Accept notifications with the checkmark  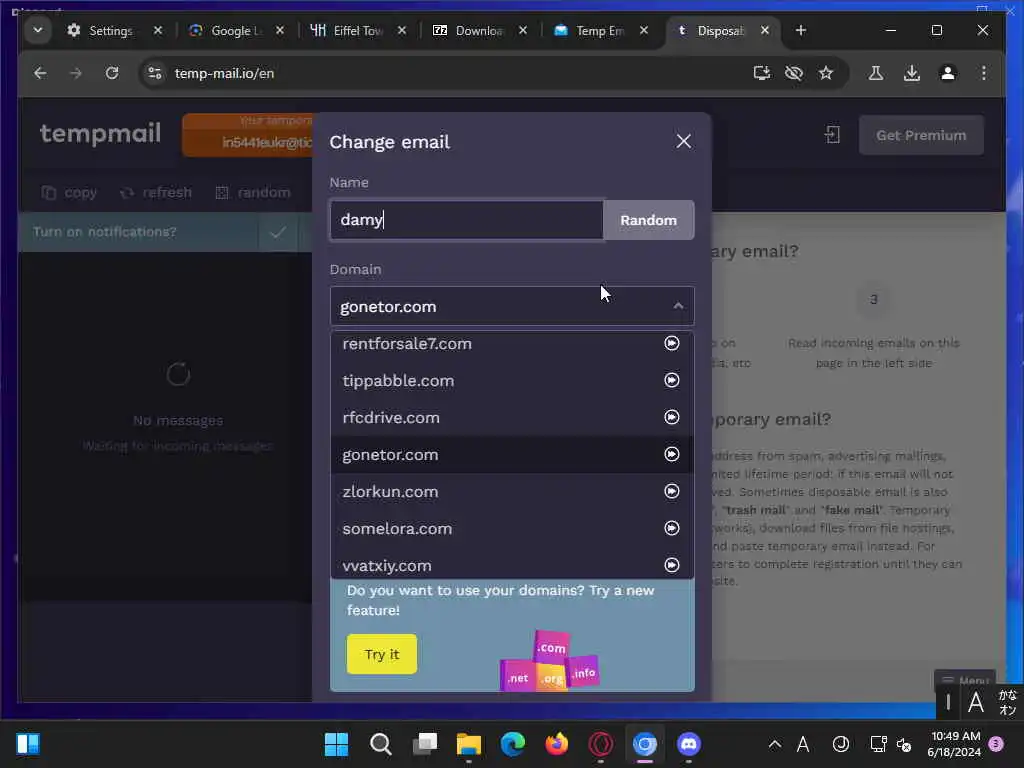click(278, 232)
